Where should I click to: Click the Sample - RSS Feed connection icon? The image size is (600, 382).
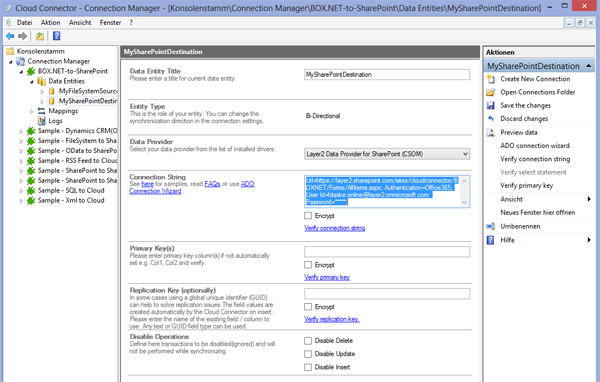31,161
